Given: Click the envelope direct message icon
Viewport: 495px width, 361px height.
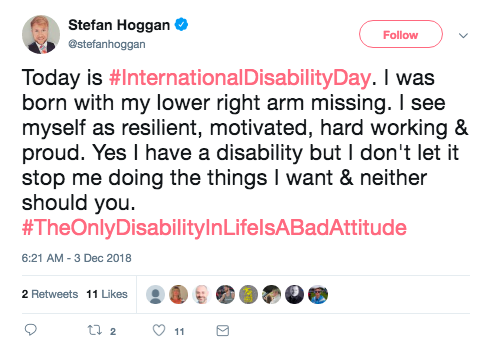Looking at the screenshot, I should point(223,331).
